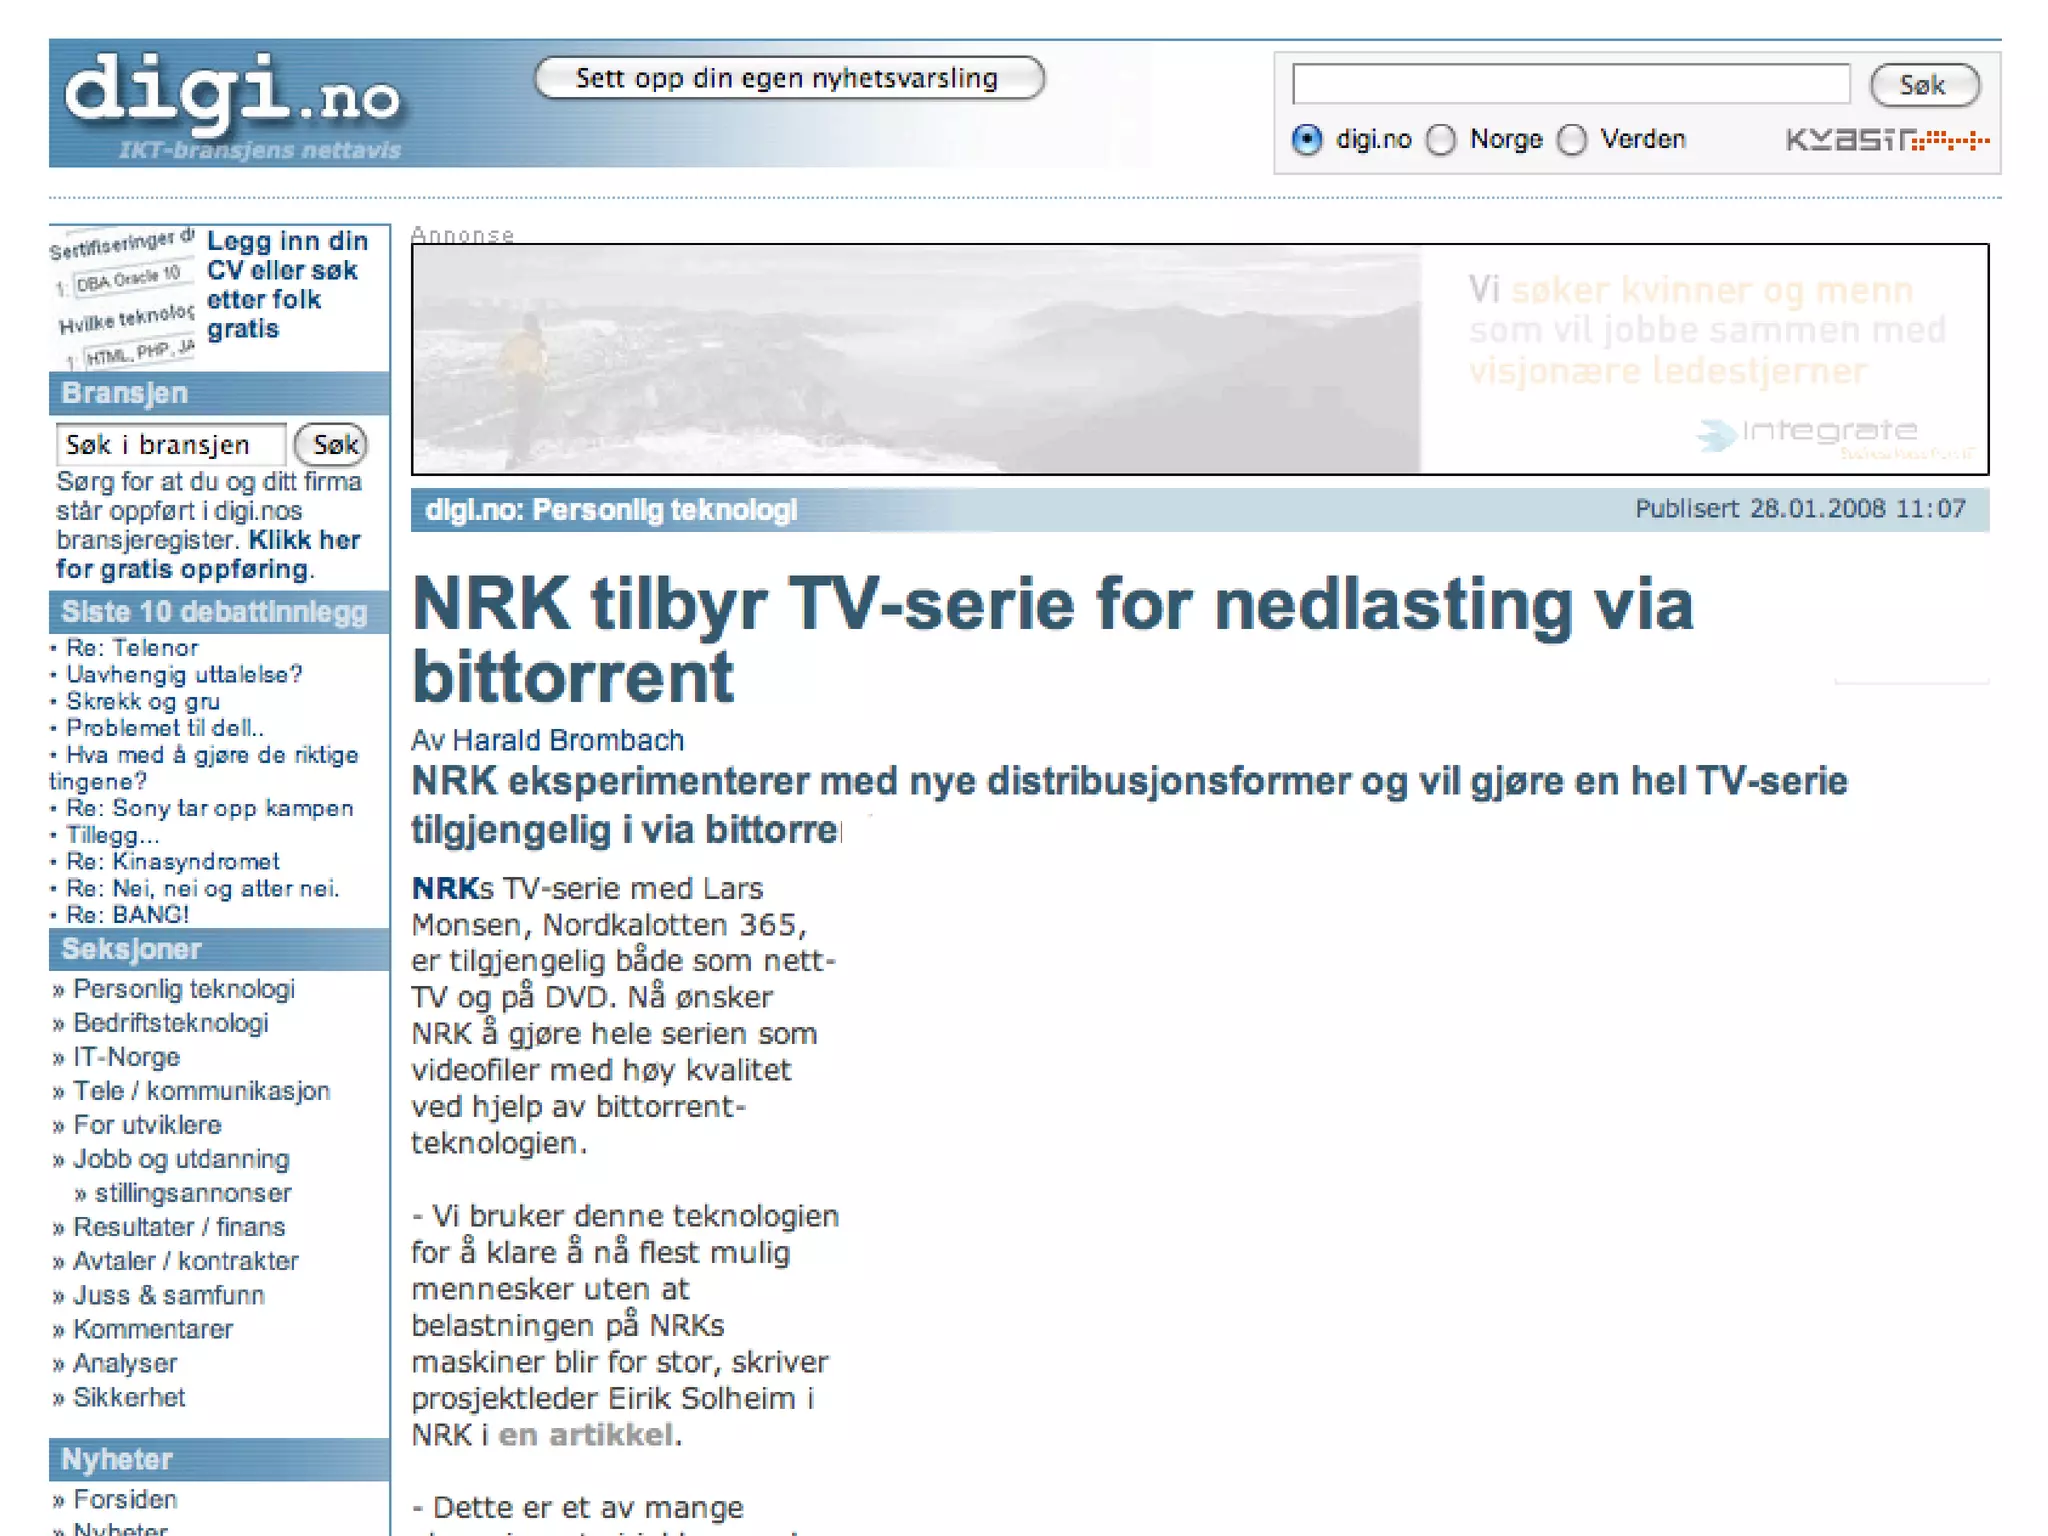Click the top Søk button
Viewport: 2048px width, 1536px height.
pyautogui.click(x=1924, y=84)
